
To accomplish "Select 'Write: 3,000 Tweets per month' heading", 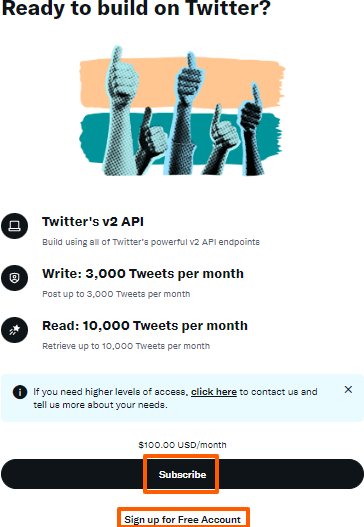I will point(143,274).
